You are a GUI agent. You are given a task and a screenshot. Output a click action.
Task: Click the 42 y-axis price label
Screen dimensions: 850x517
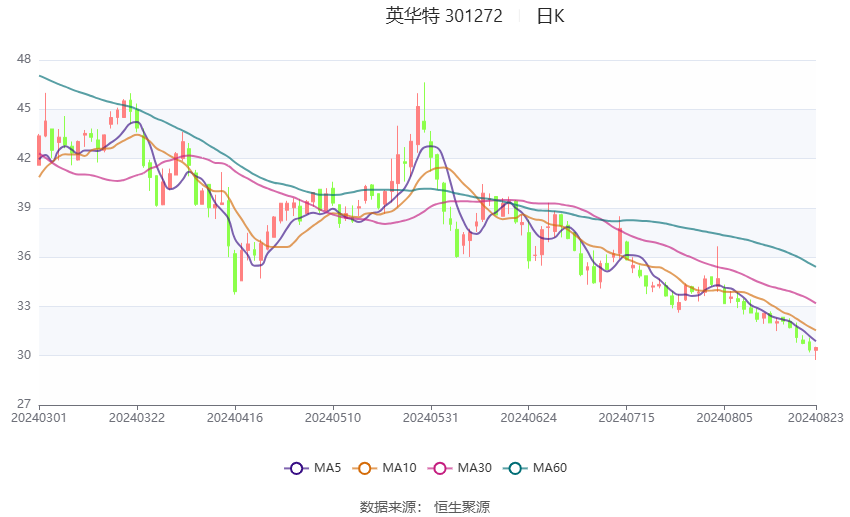coord(24,158)
